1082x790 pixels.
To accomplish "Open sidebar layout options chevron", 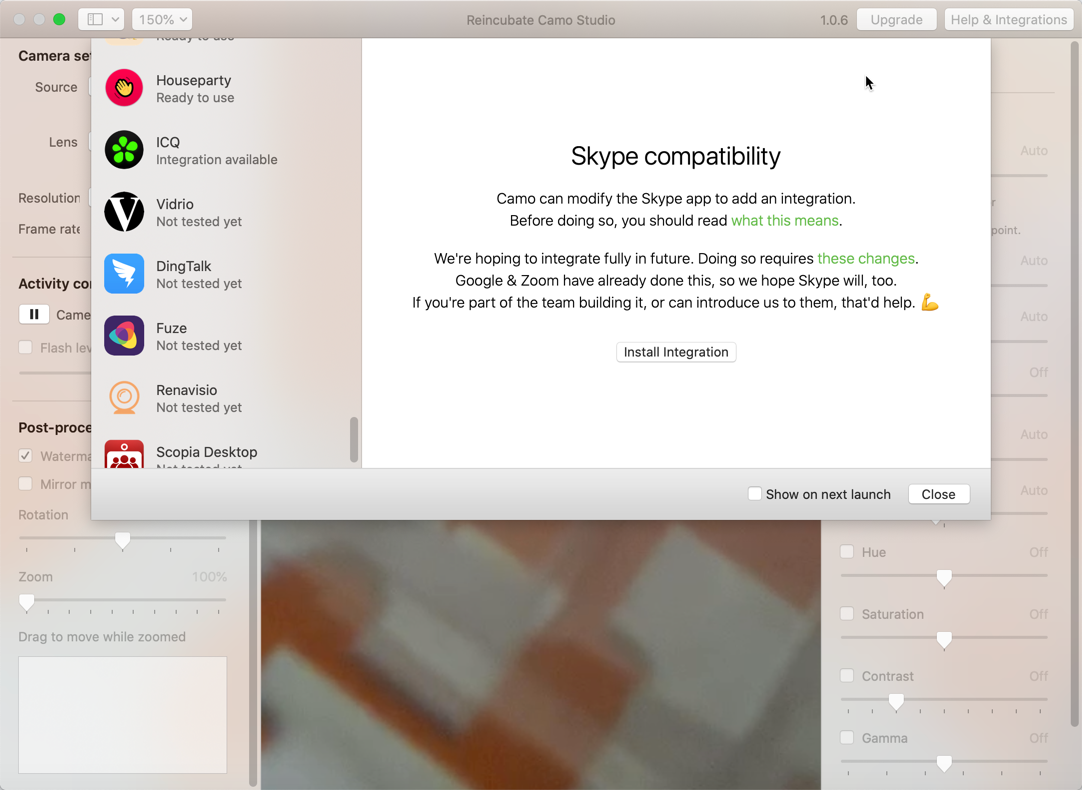I will click(x=115, y=19).
